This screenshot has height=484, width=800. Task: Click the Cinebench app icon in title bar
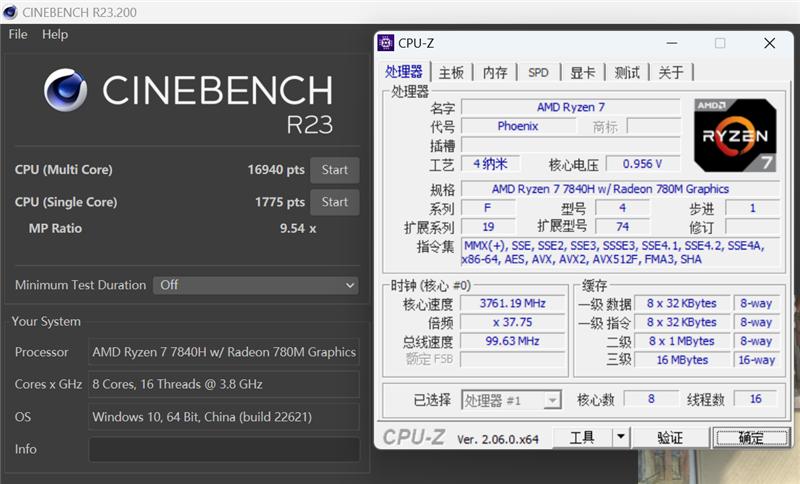point(10,12)
